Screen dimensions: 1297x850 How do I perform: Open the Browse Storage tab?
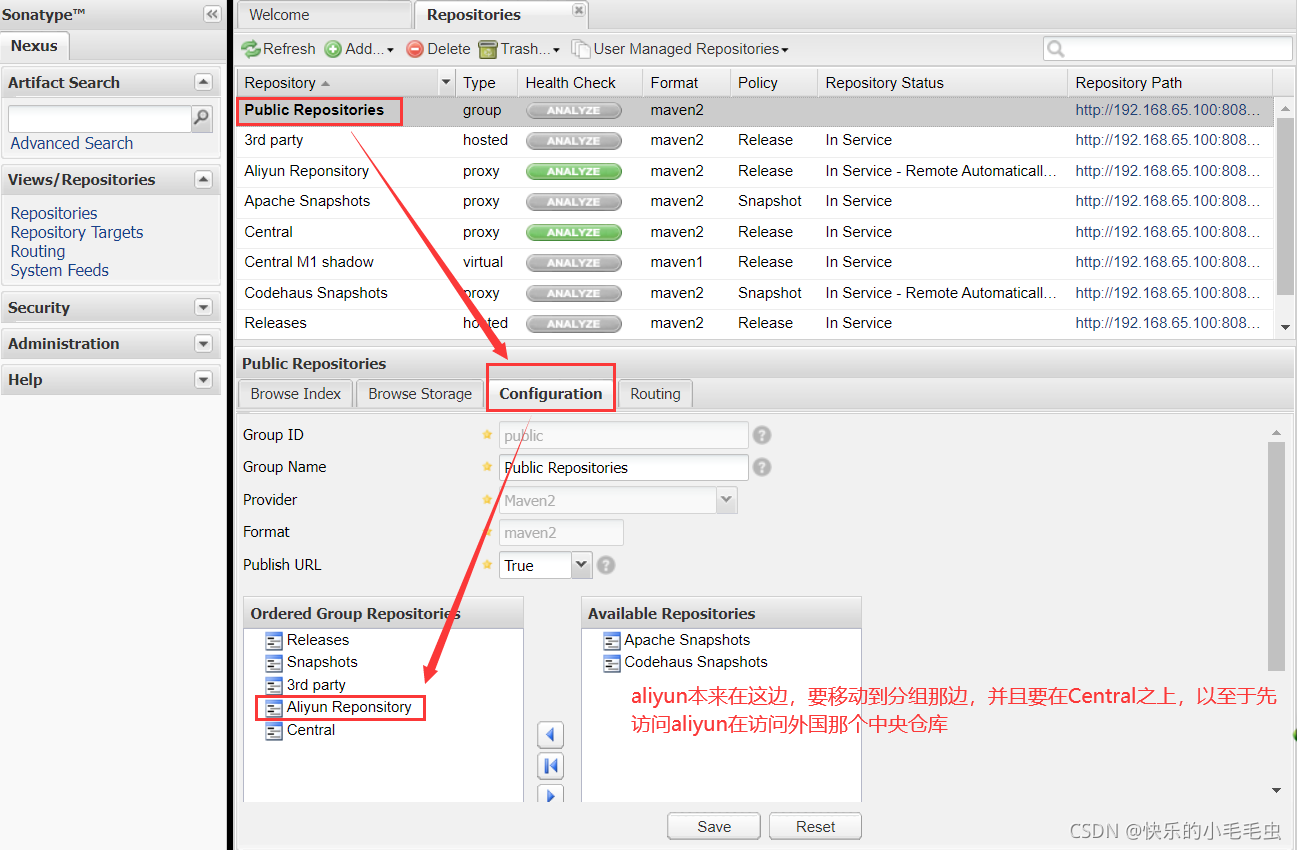(x=420, y=394)
